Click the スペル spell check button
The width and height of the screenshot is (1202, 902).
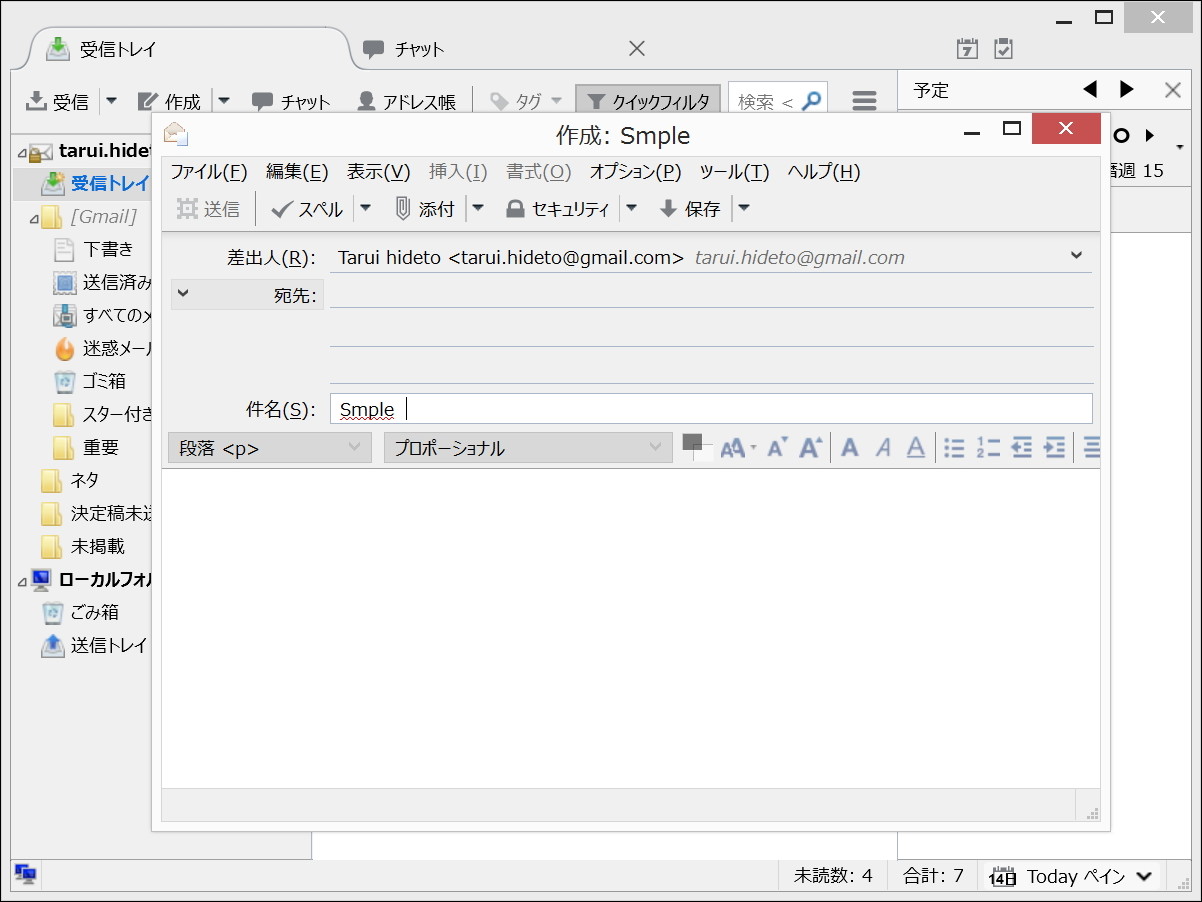coord(307,209)
